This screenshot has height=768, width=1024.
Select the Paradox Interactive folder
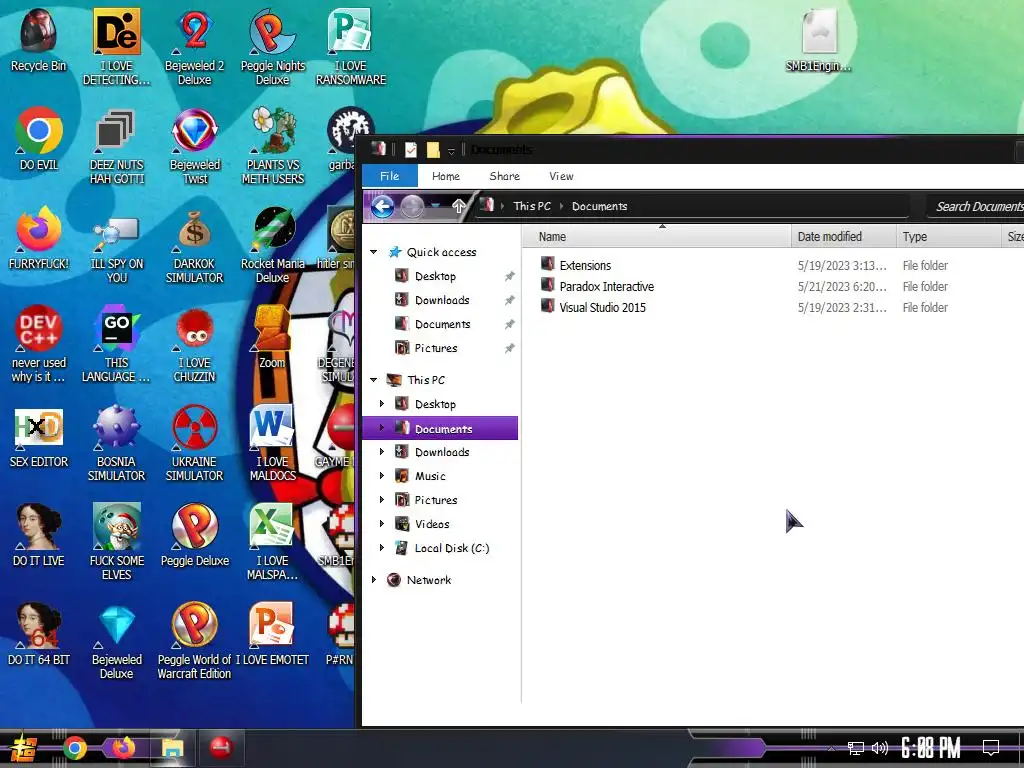[607, 286]
